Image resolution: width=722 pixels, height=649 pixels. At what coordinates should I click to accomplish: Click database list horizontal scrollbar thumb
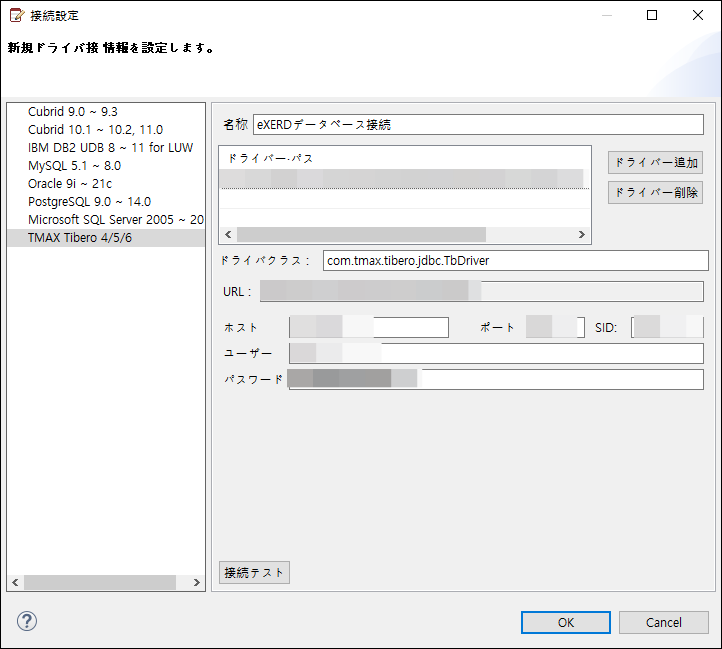100,582
